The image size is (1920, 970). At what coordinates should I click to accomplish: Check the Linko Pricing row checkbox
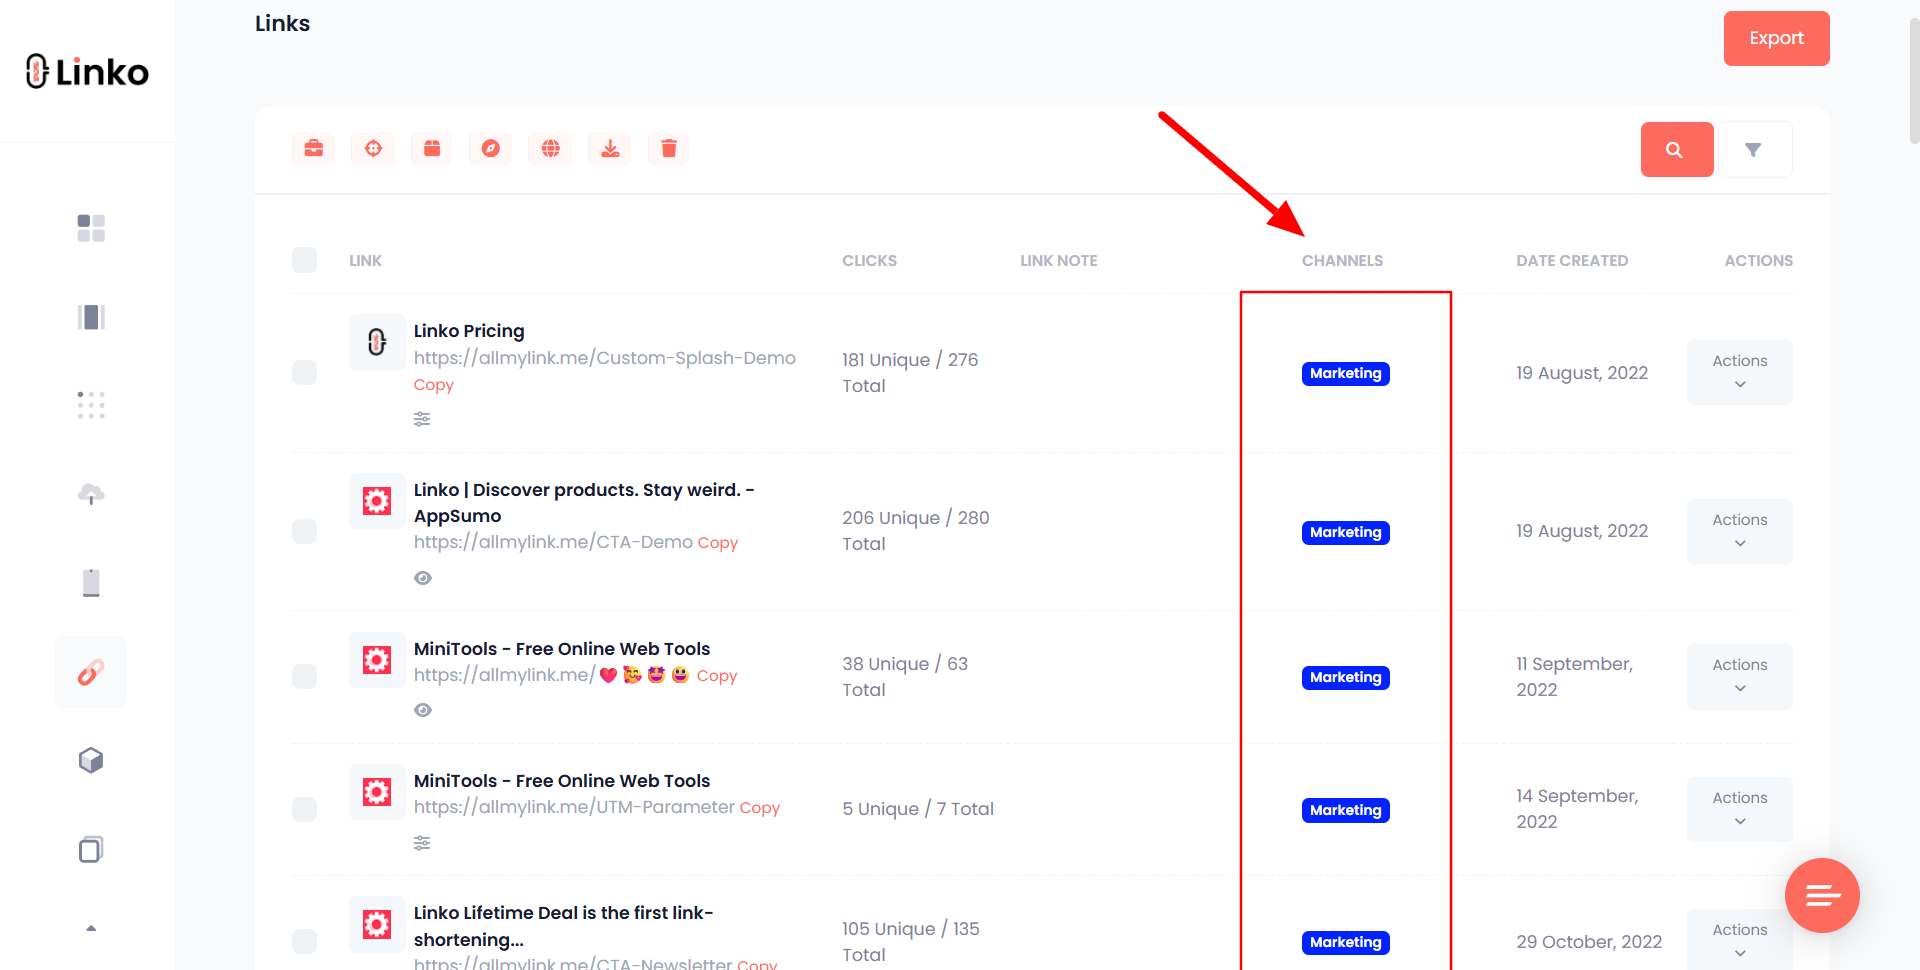coord(304,372)
